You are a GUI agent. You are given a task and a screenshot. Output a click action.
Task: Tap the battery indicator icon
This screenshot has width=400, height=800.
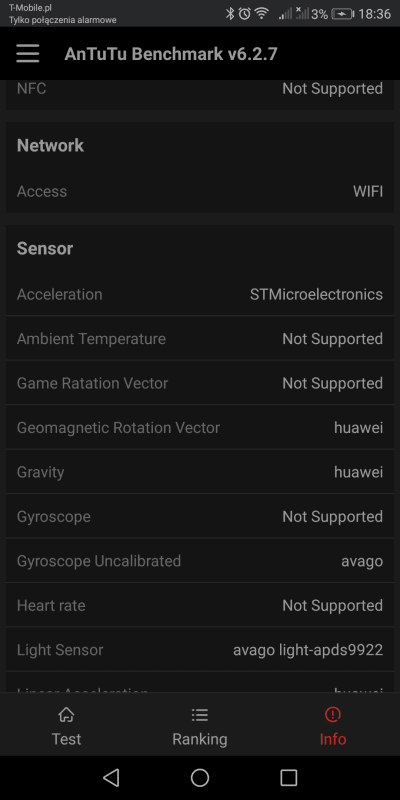coord(342,14)
